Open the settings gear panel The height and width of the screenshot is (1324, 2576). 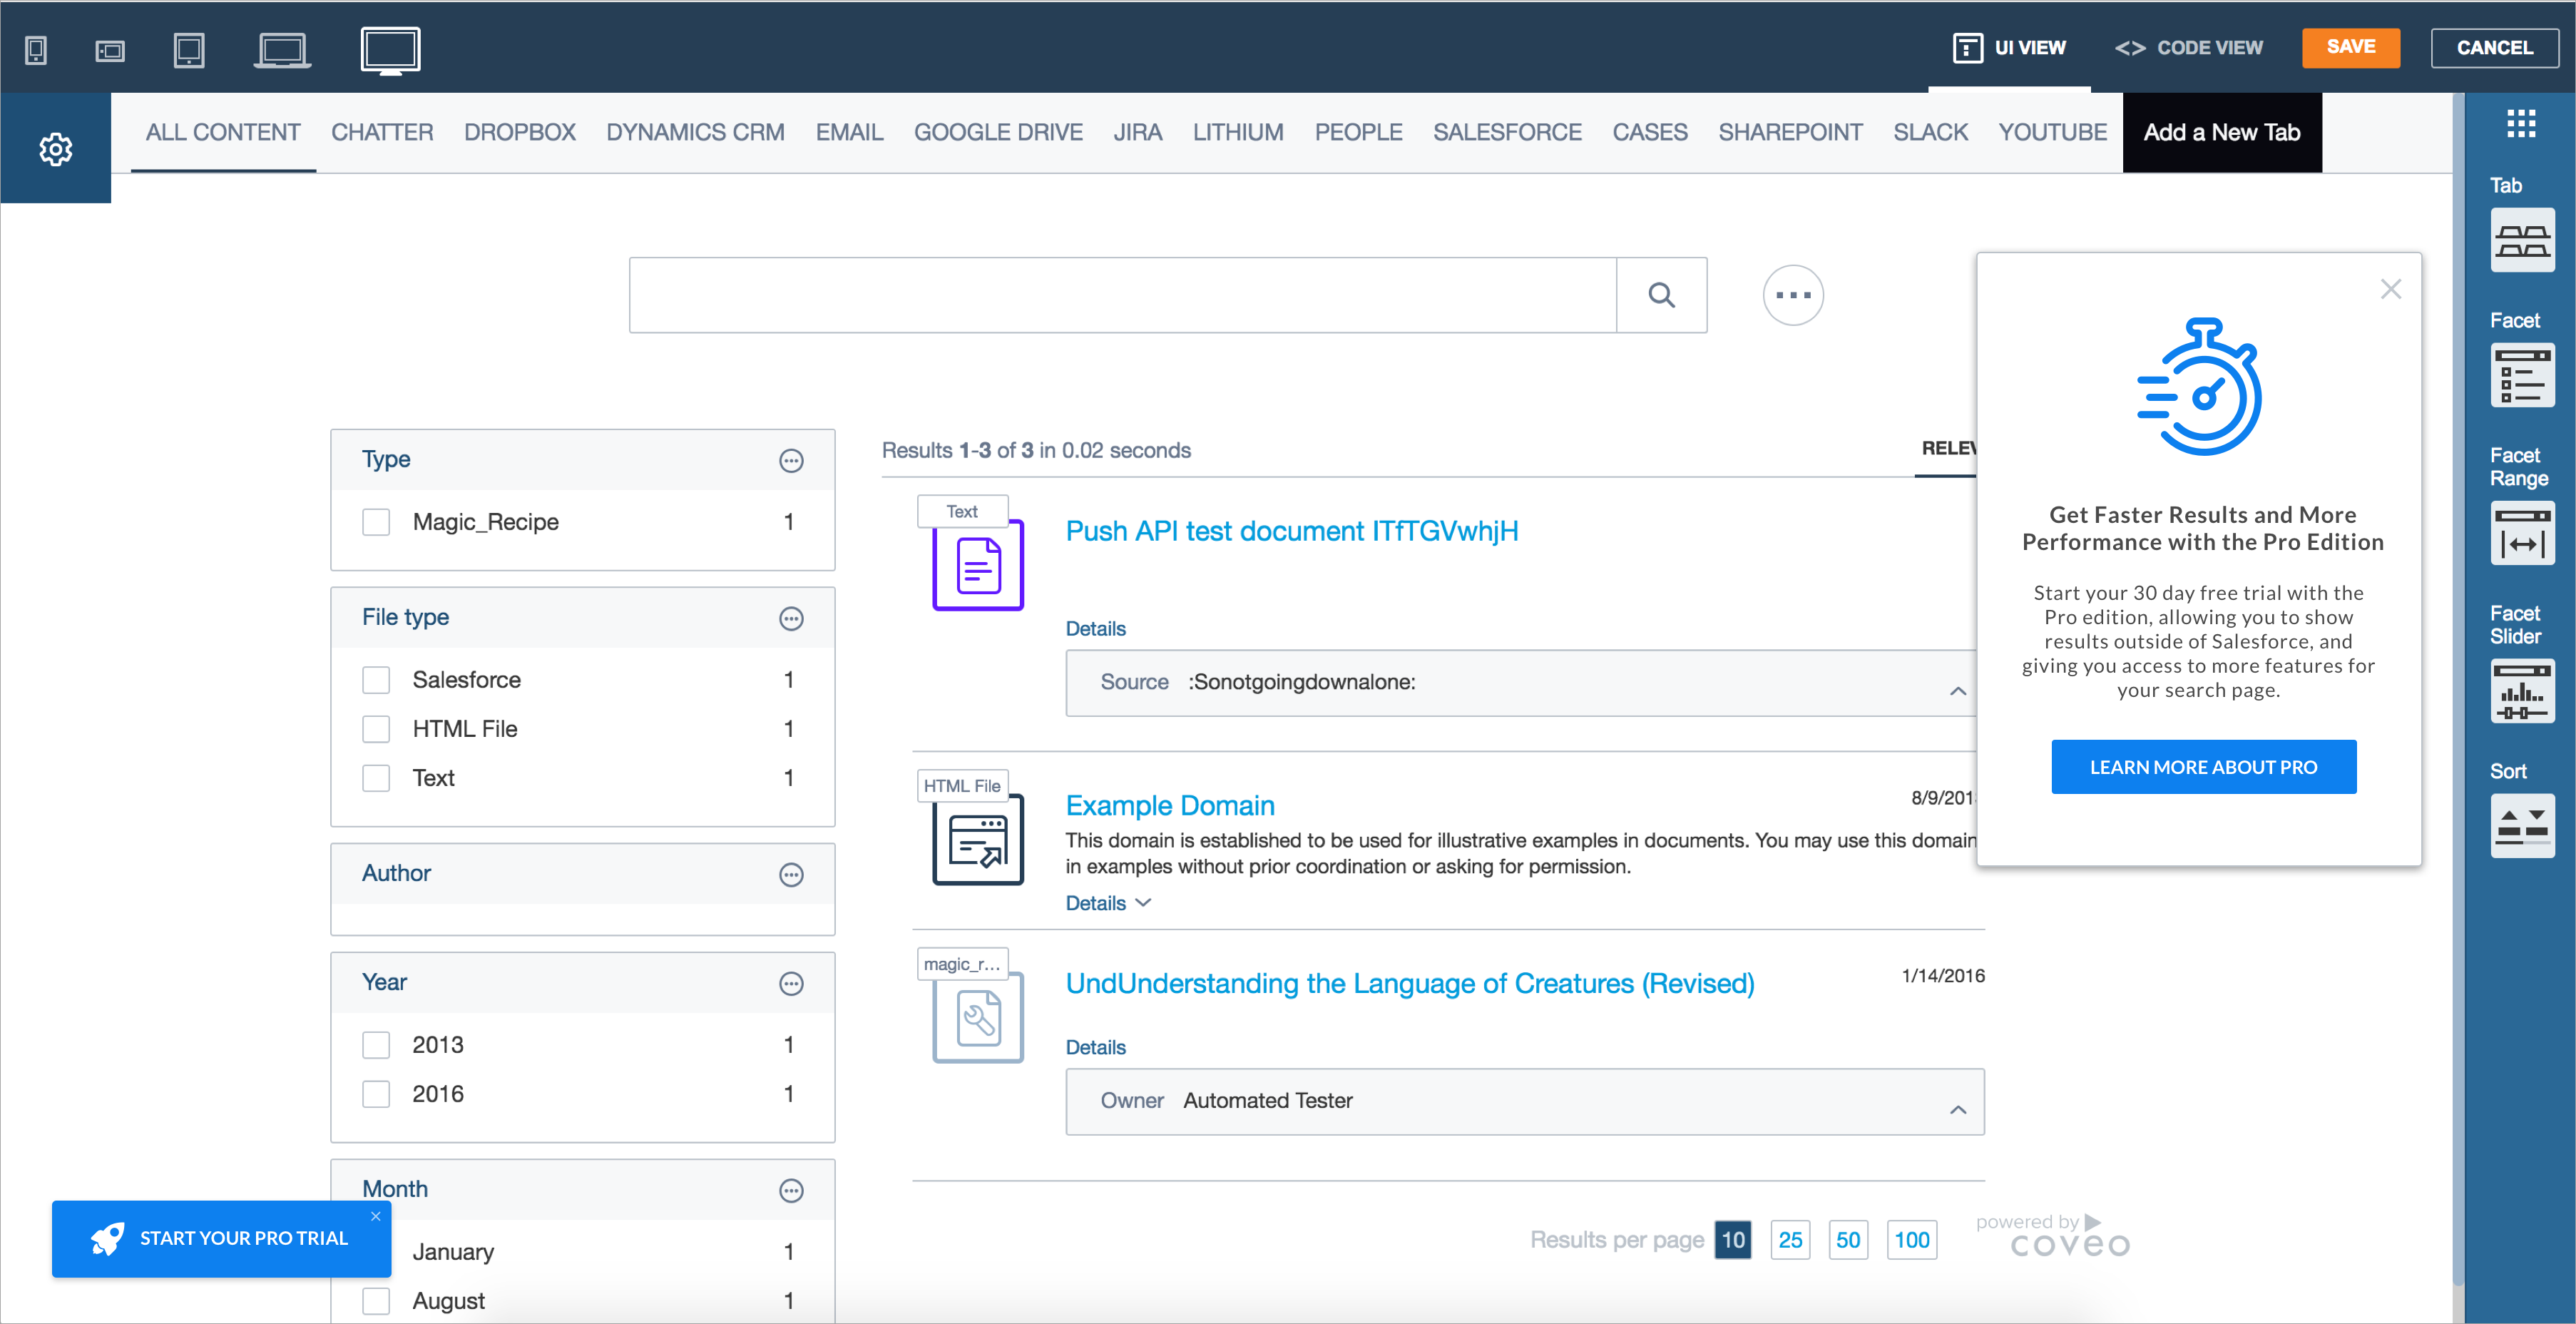click(56, 149)
